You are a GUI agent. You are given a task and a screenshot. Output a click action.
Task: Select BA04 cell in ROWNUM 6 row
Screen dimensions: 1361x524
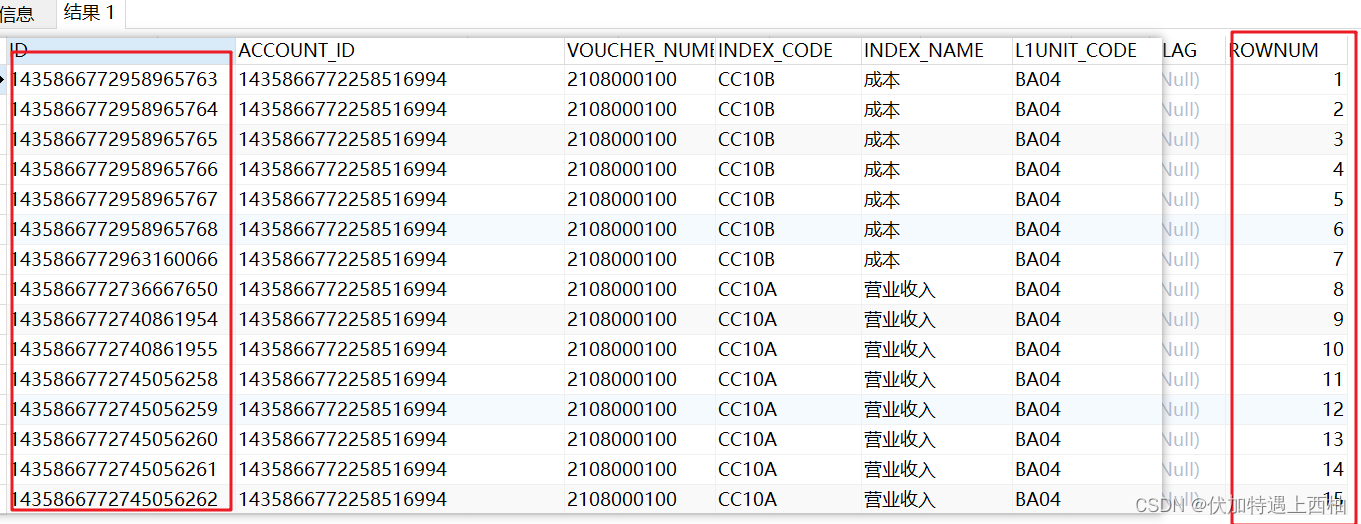[1086, 229]
